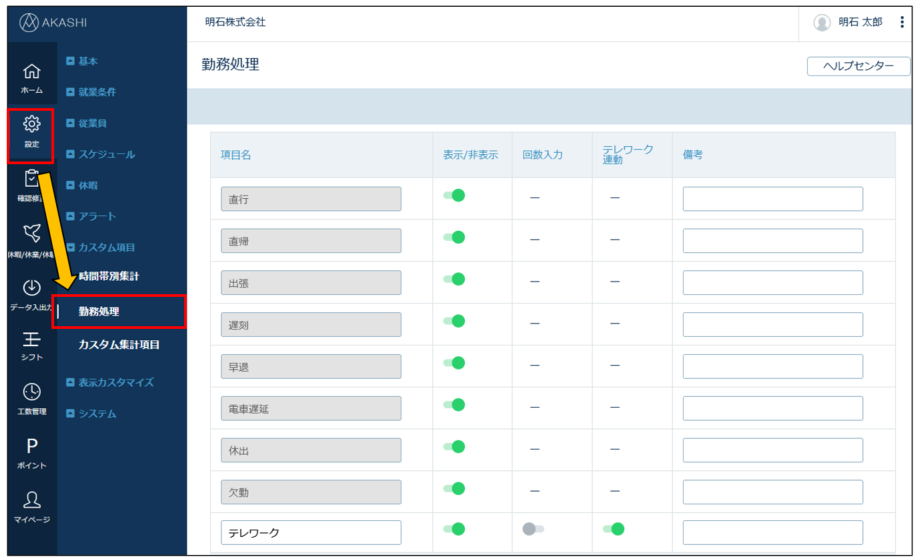
Task: Click the テレワーク item name field
Action: 310,532
